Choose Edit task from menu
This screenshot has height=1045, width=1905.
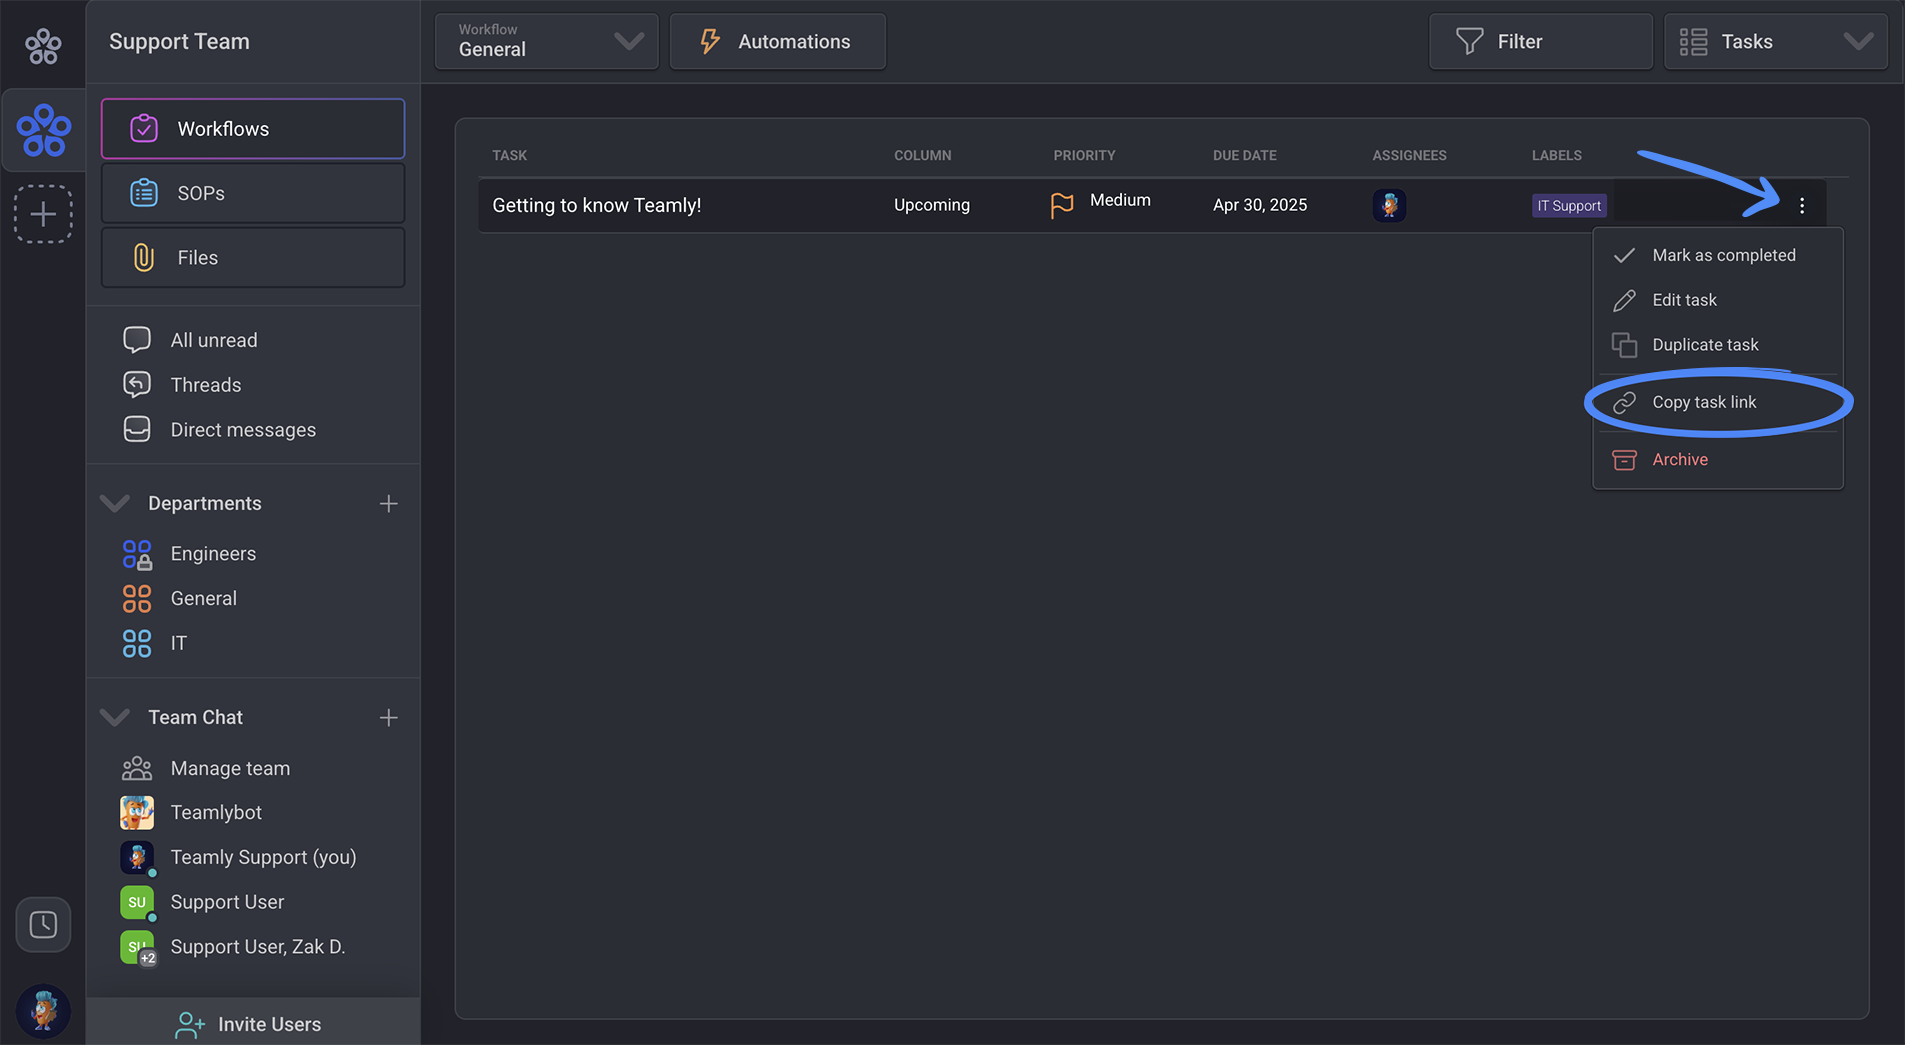pyautogui.click(x=1718, y=300)
